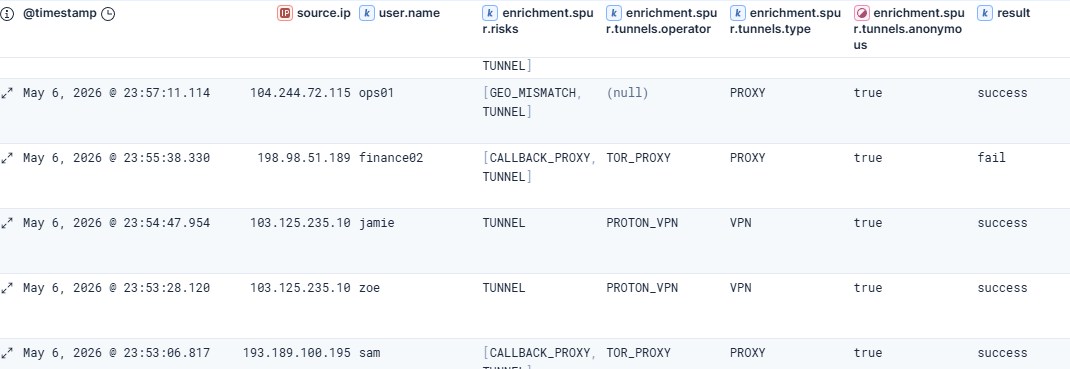Image resolution: width=1070 pixels, height=369 pixels.
Task: Click user name sam
Action: [369, 353]
